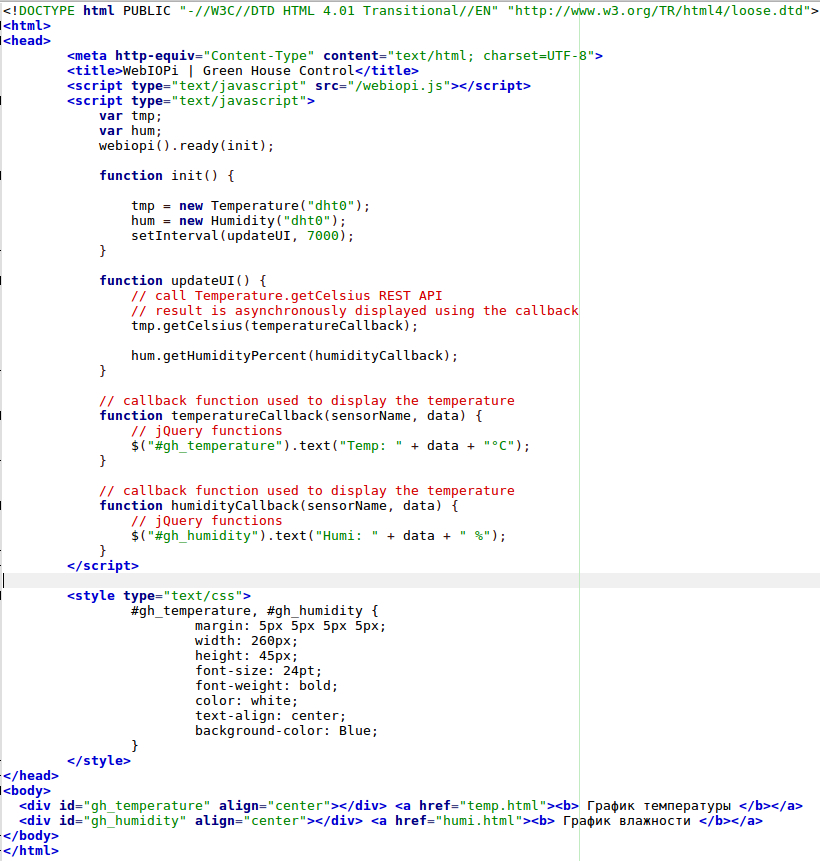Click the highlighted empty current line
820x861 pixels.
tap(410, 580)
